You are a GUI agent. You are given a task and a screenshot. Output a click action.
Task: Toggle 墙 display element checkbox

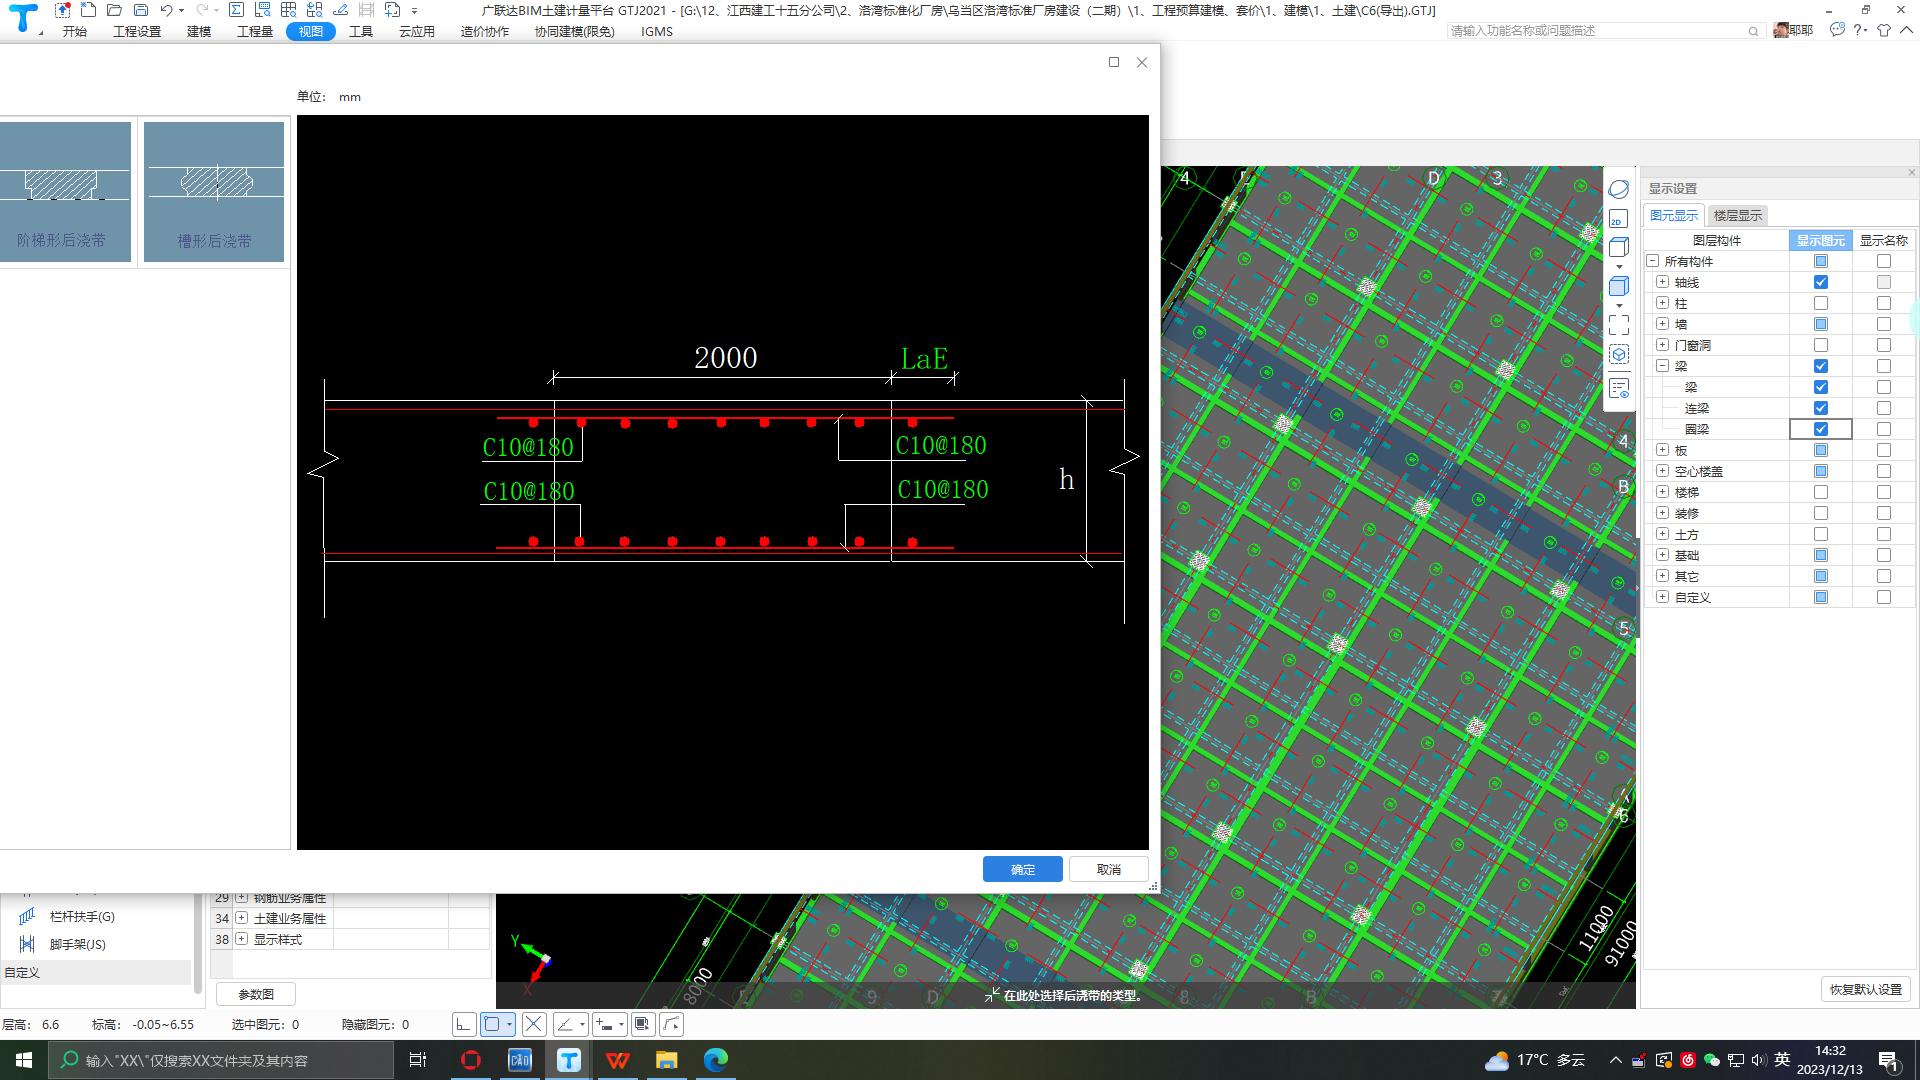click(x=1821, y=324)
